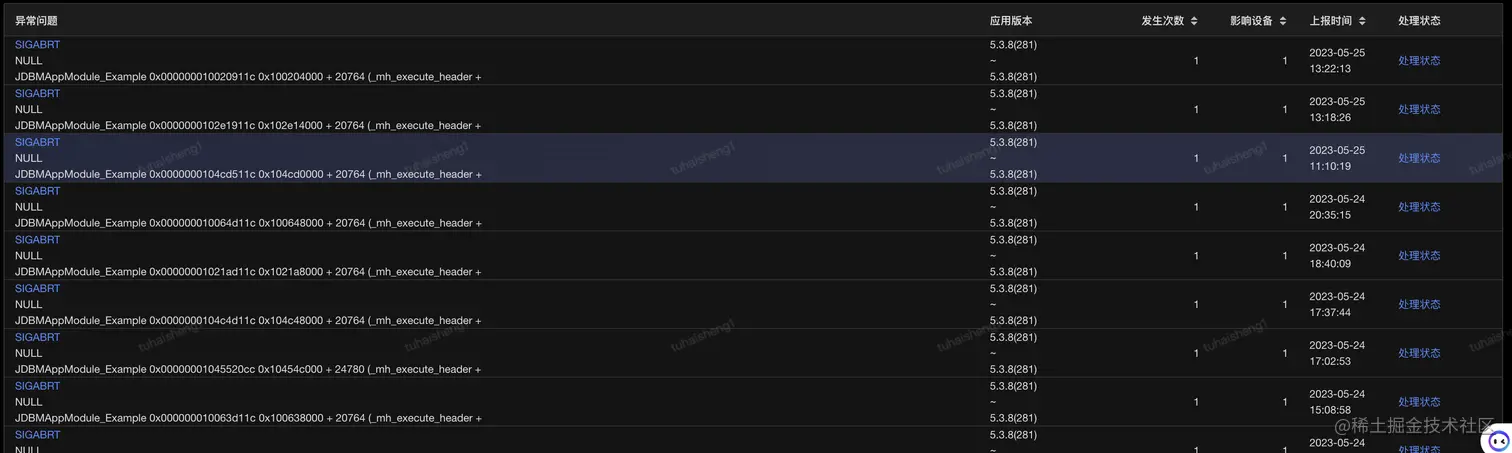Open SIGABRT issue reported at 18:40:09
Screen dimensions: 1512x453
coord(38,240)
